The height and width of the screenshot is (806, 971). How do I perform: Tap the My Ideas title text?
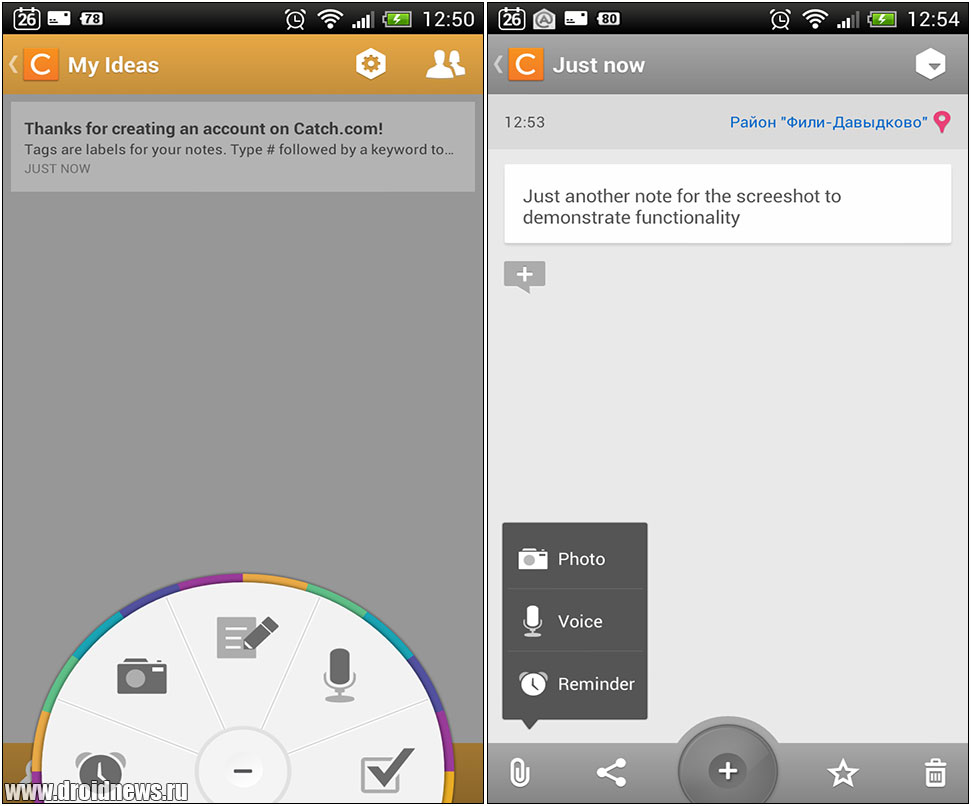tap(113, 65)
